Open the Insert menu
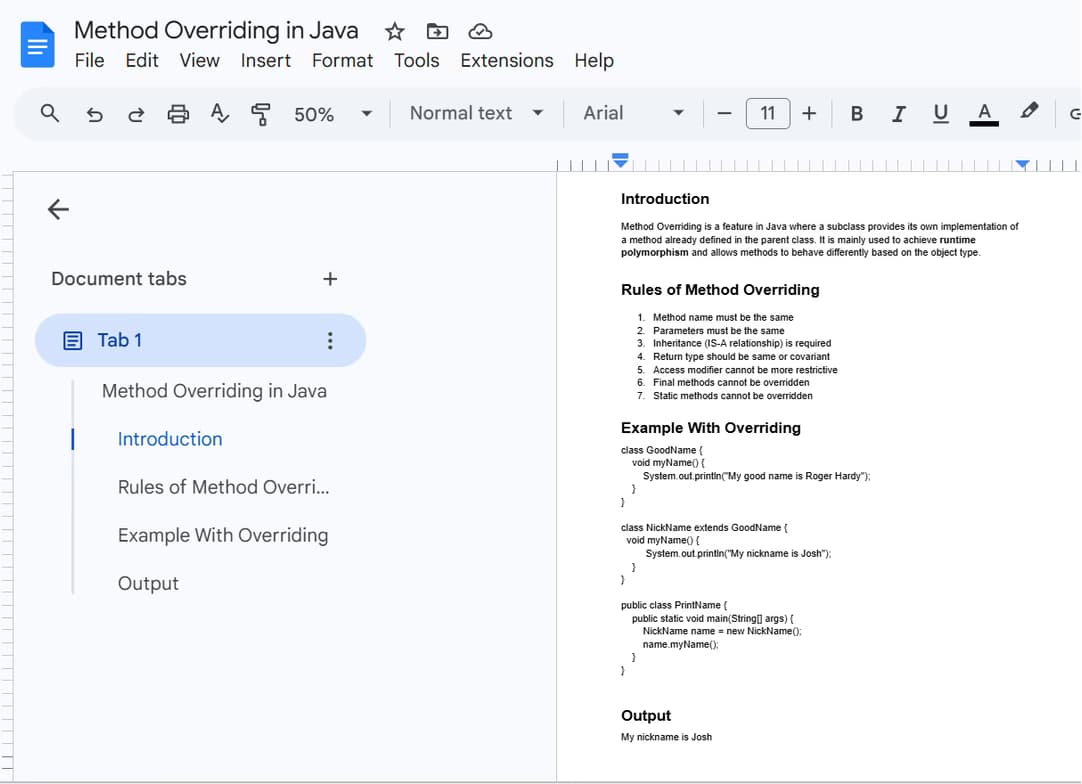1082x784 pixels. pyautogui.click(x=266, y=61)
